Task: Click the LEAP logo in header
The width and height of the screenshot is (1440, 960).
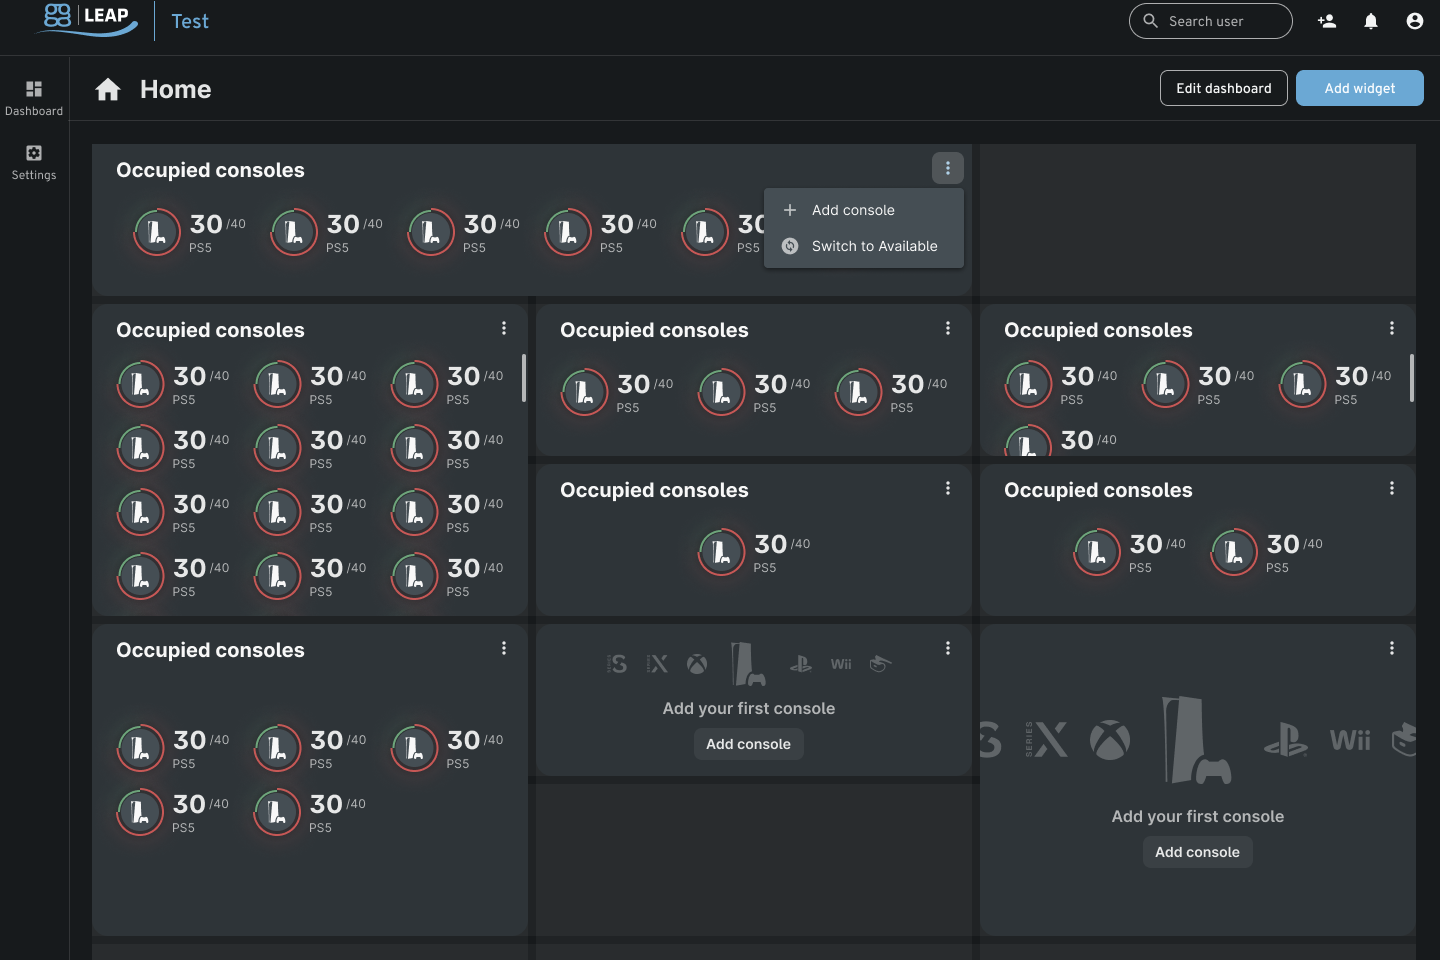Action: point(88,20)
